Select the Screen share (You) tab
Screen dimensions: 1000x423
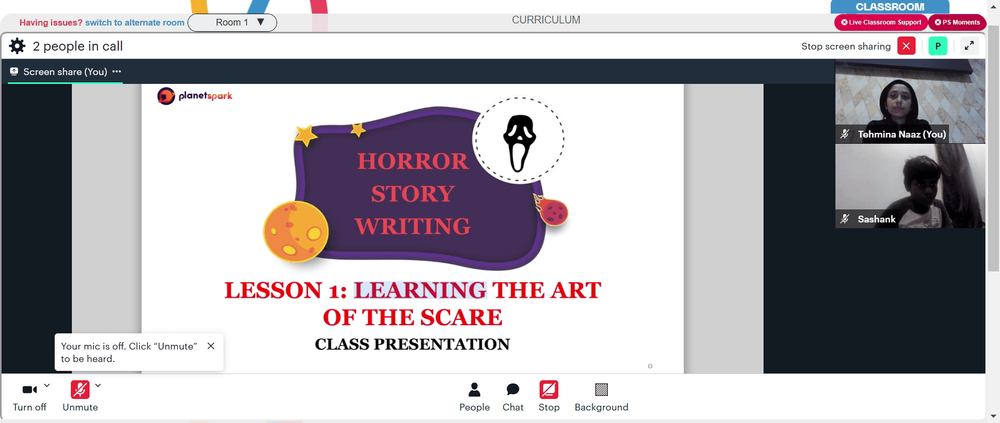[x=65, y=71]
